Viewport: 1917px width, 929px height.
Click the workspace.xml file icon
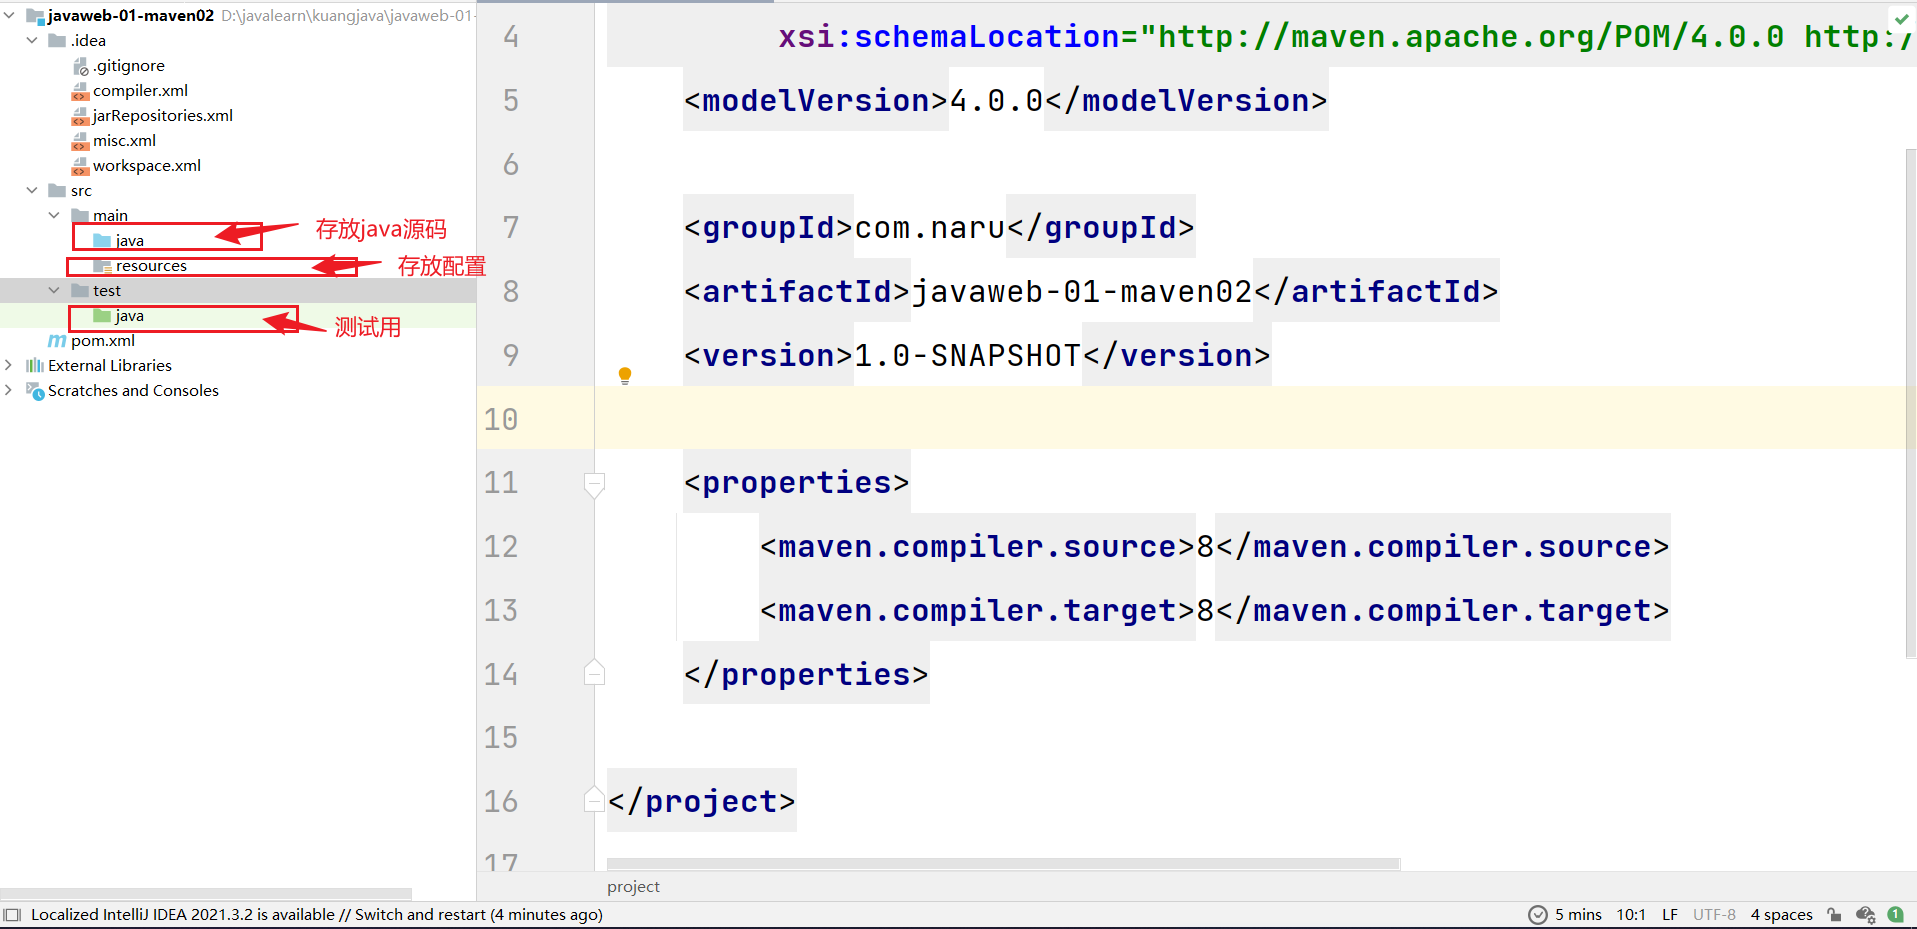[x=81, y=166]
